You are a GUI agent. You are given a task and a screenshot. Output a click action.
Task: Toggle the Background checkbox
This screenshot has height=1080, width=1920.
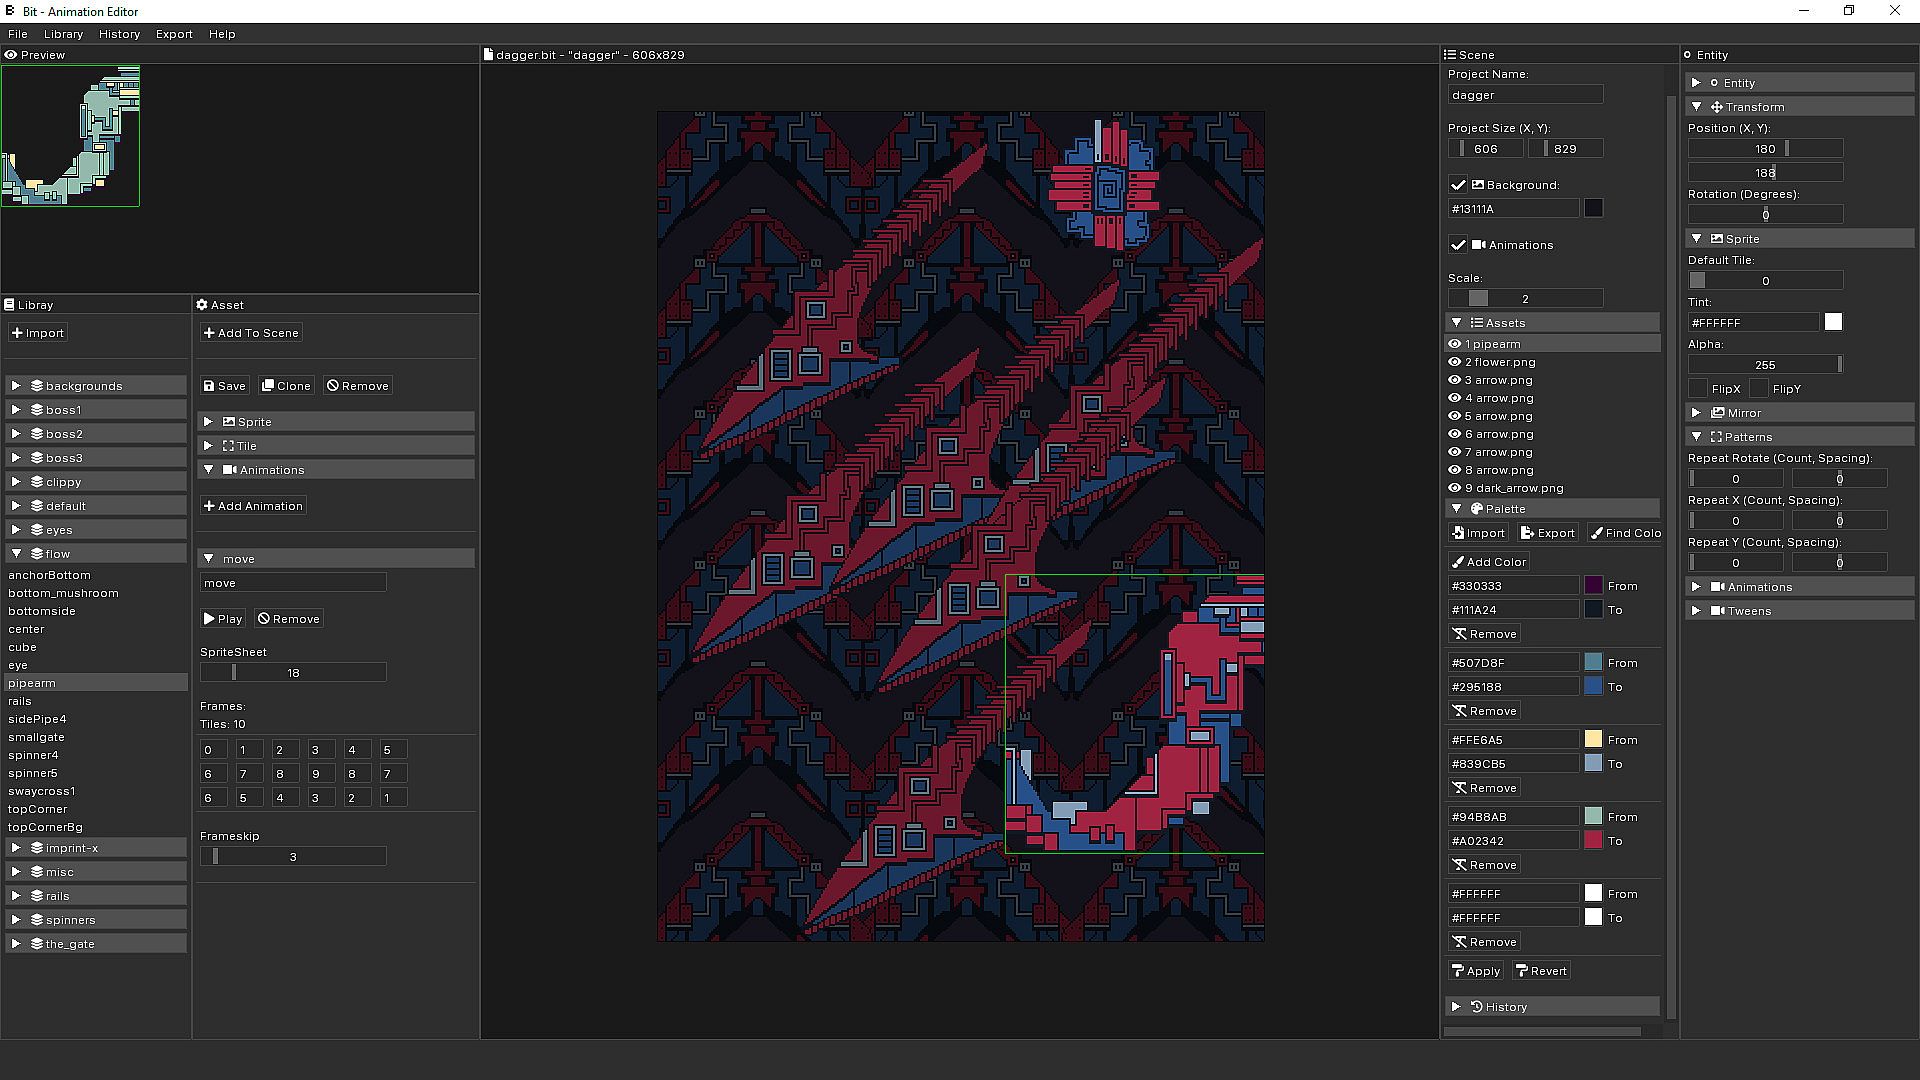click(1458, 185)
